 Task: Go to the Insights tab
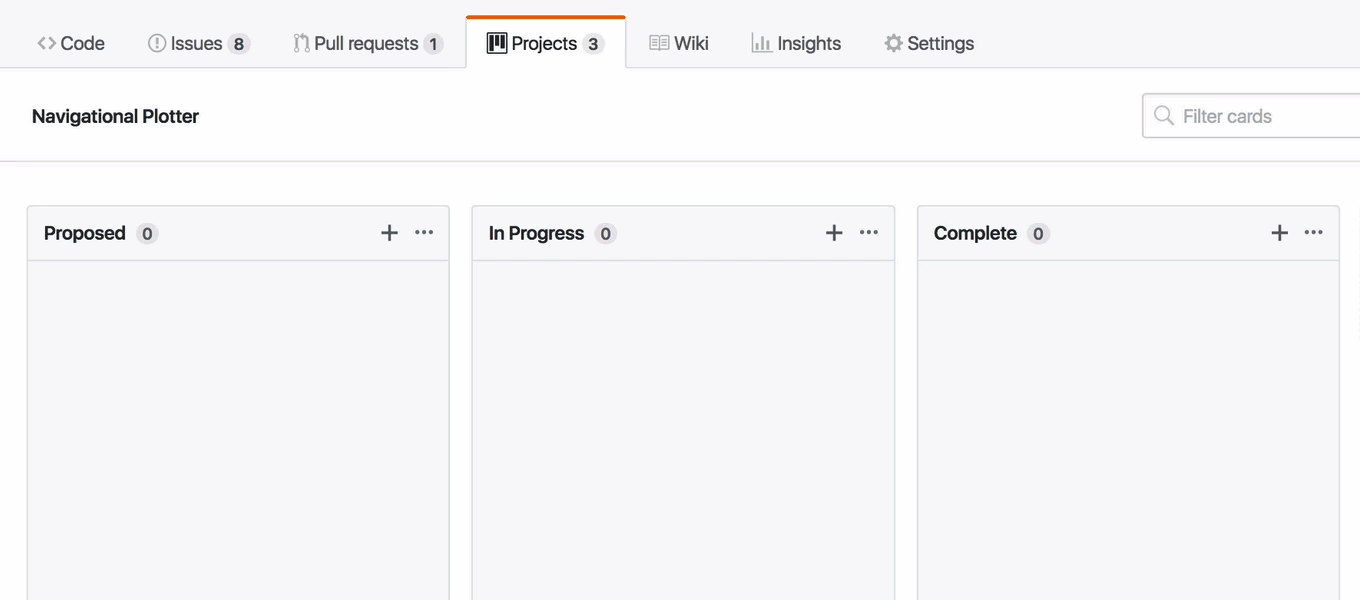pyautogui.click(x=808, y=43)
